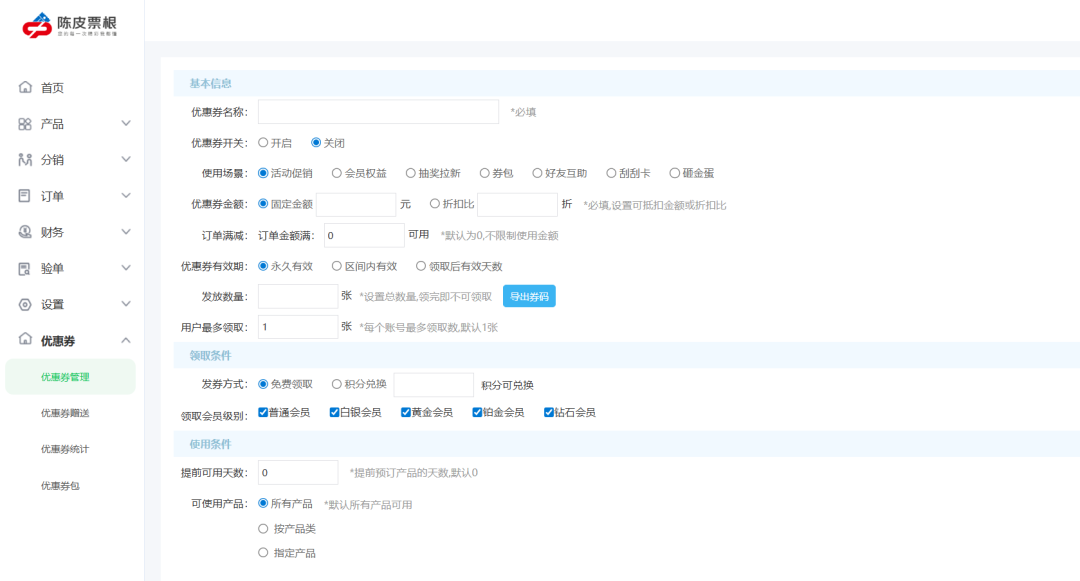Viewport: 1080px width, 581px height.
Task: Click the 优惠券 house icon in sidebar
Action: pos(25,339)
